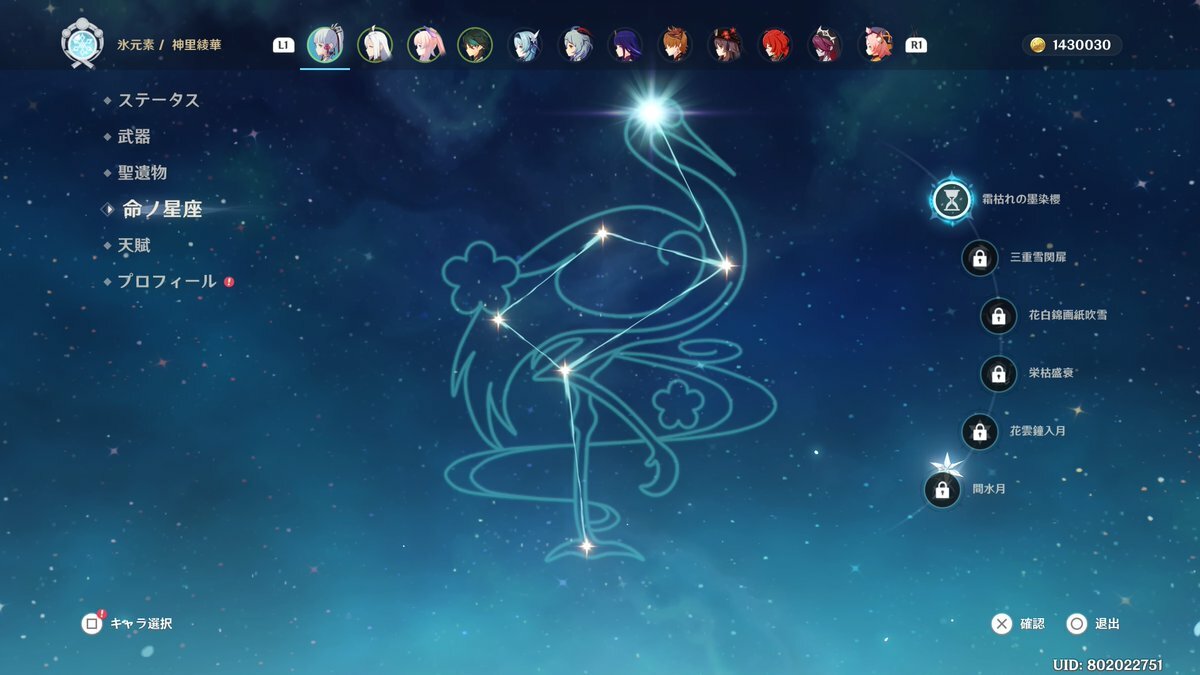Click the 栄枯盛衰 label

point(1051,374)
